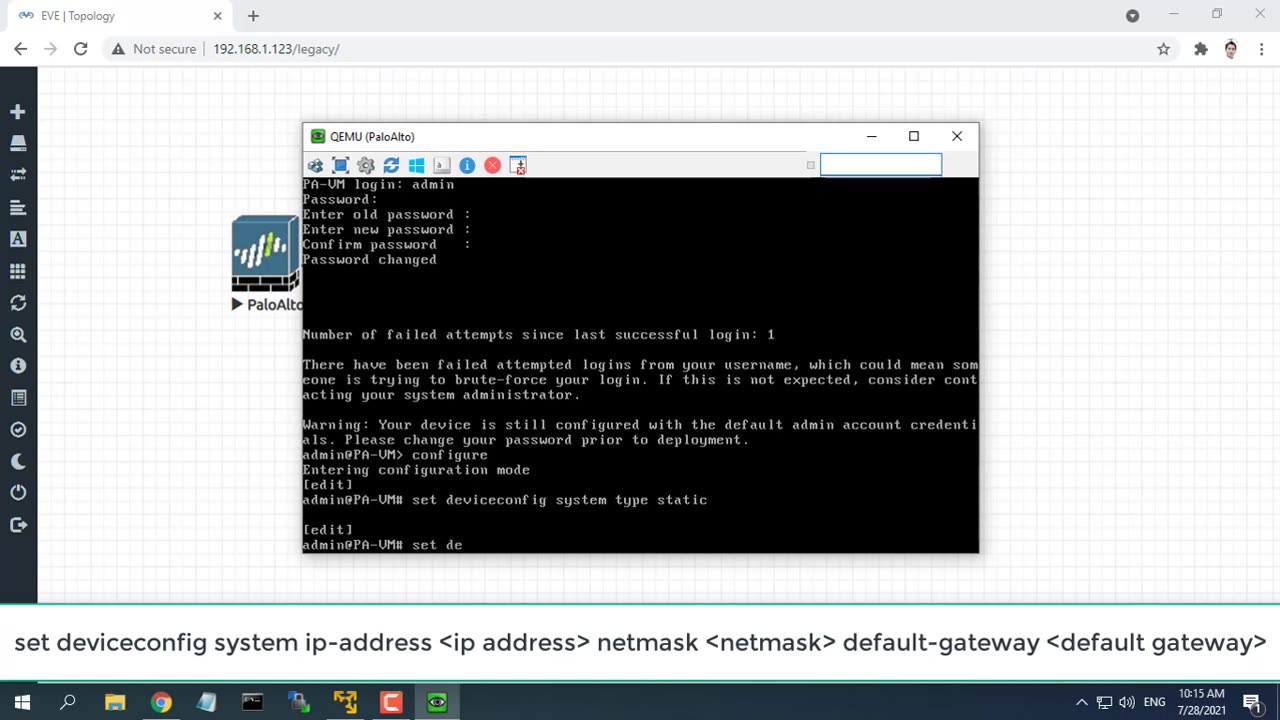Open the lab details list icon in sidebar

click(x=18, y=398)
